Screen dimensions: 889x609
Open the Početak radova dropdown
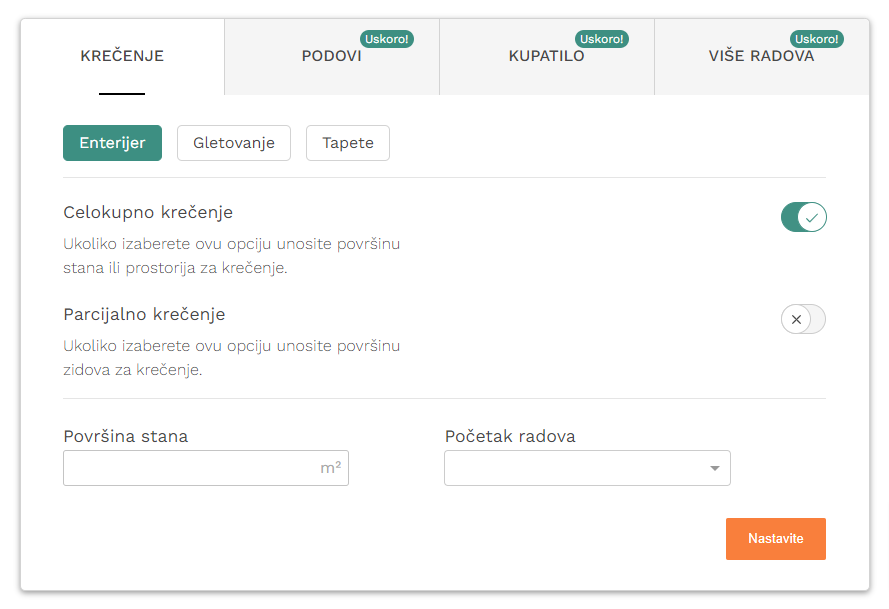point(587,468)
